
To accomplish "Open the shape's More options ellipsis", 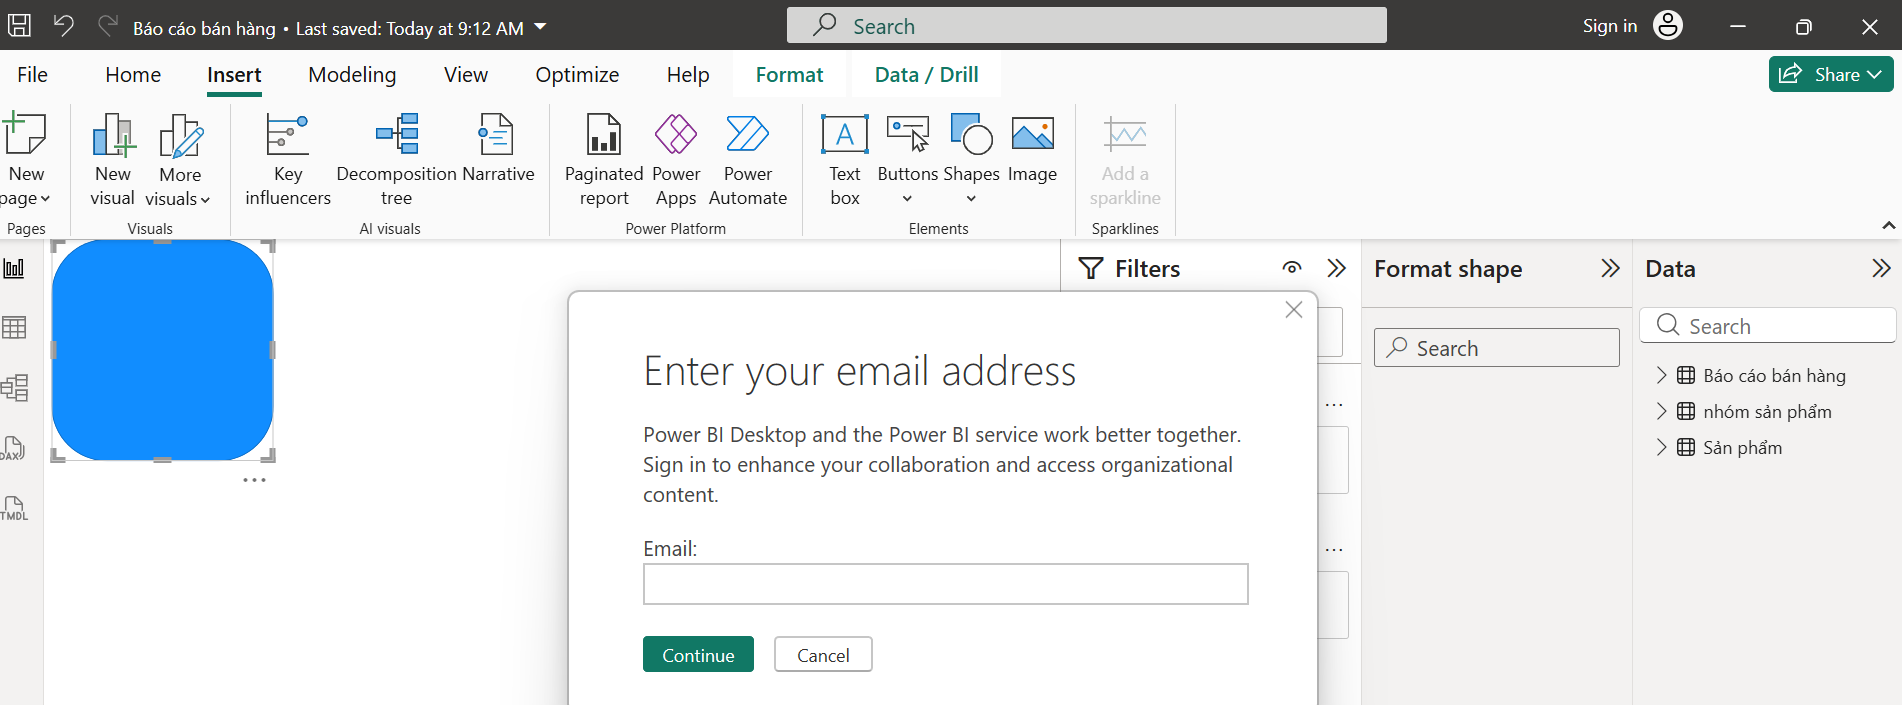I will (x=254, y=480).
